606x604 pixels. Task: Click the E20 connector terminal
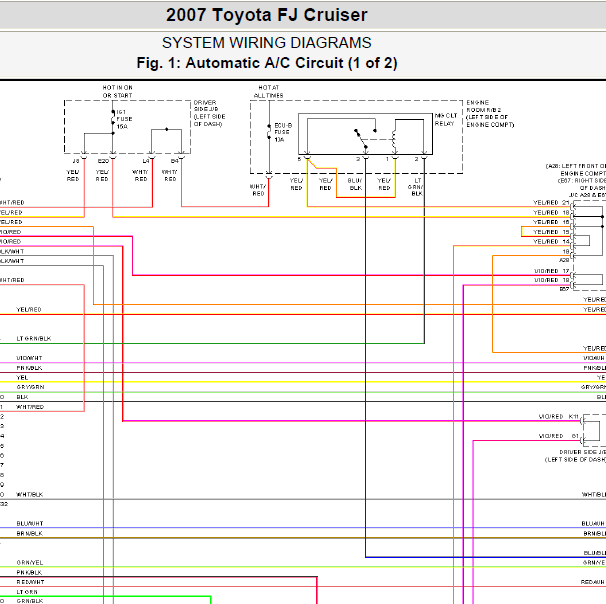(x=113, y=157)
